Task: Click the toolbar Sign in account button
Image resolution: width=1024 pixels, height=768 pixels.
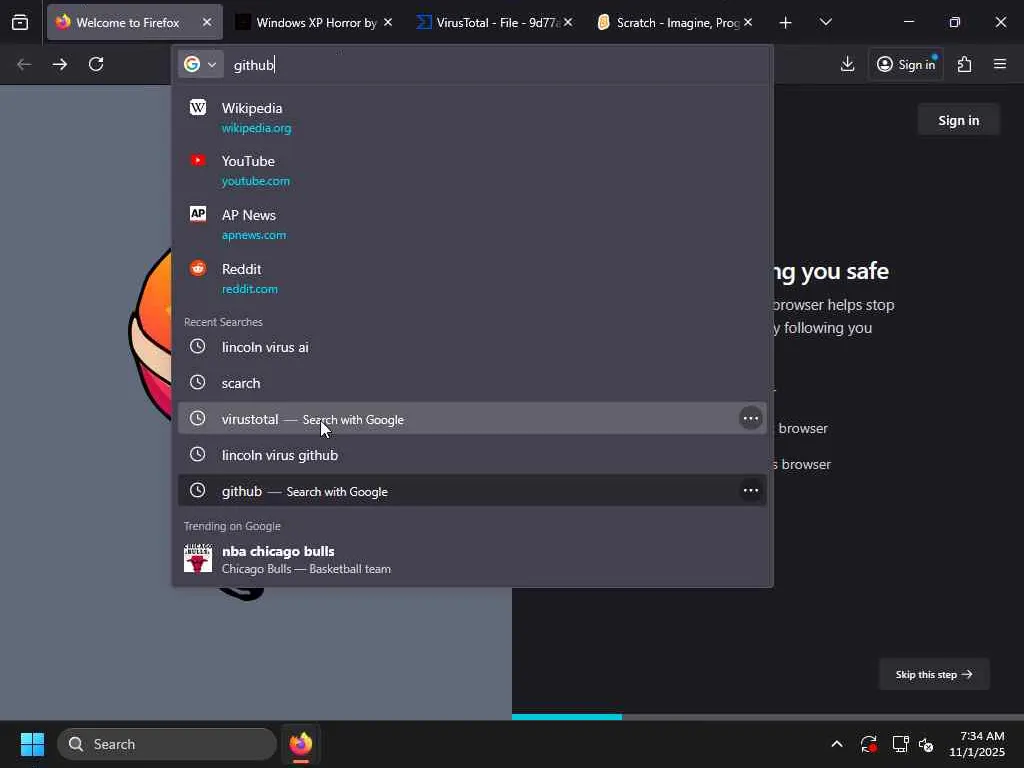Action: (906, 64)
